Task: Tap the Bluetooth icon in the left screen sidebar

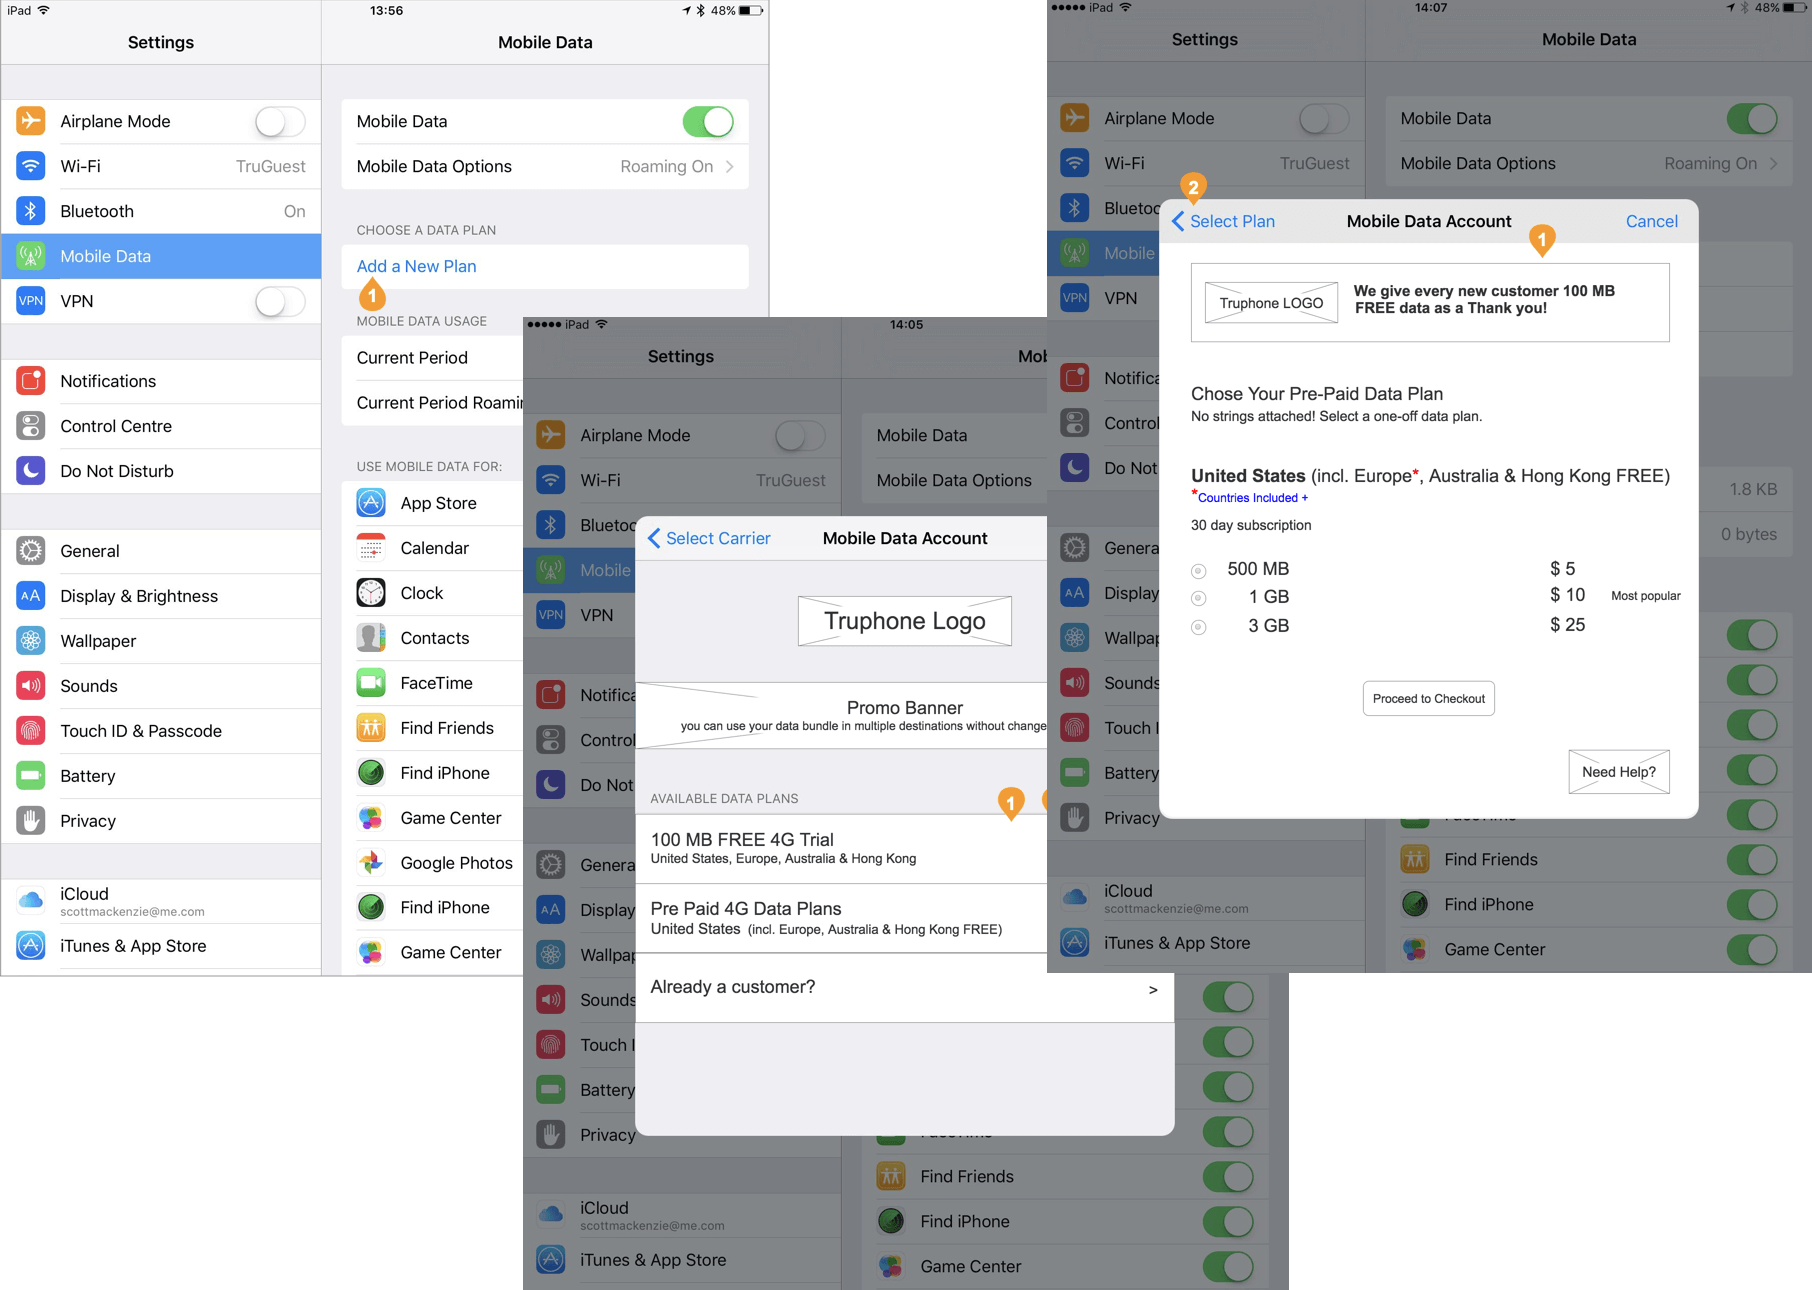Action: pos(31,211)
